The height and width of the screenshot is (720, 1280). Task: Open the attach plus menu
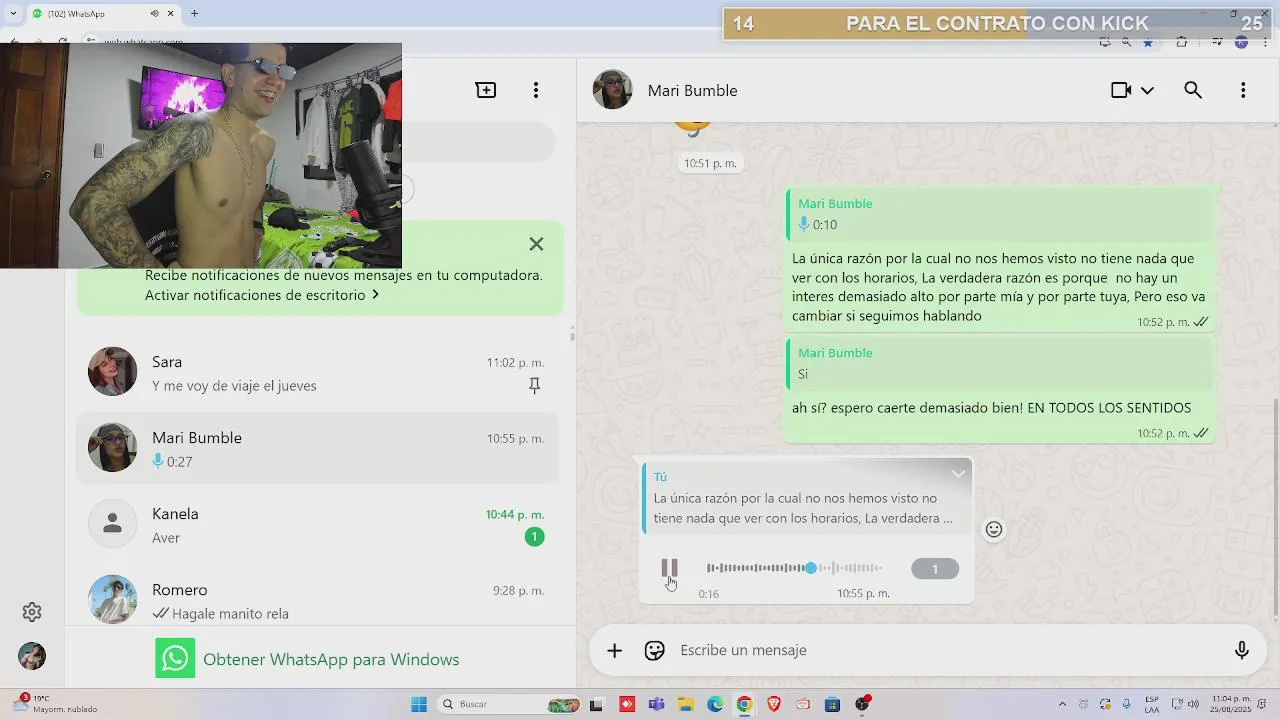pyautogui.click(x=614, y=651)
